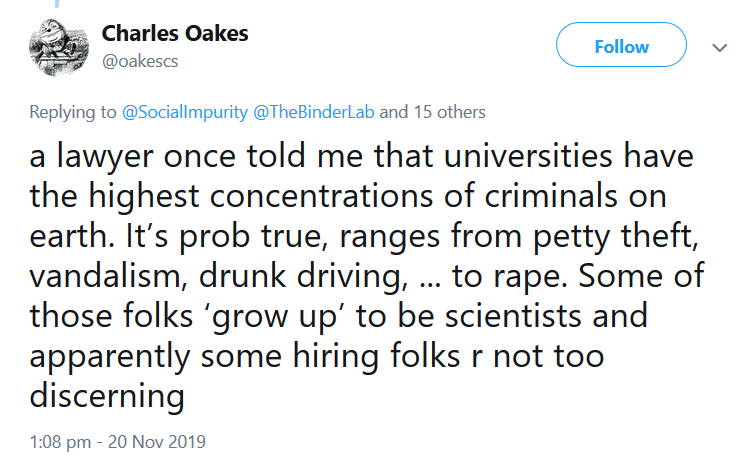Click the 'Replying to' label
The width and height of the screenshot is (752, 464).
coord(73,112)
